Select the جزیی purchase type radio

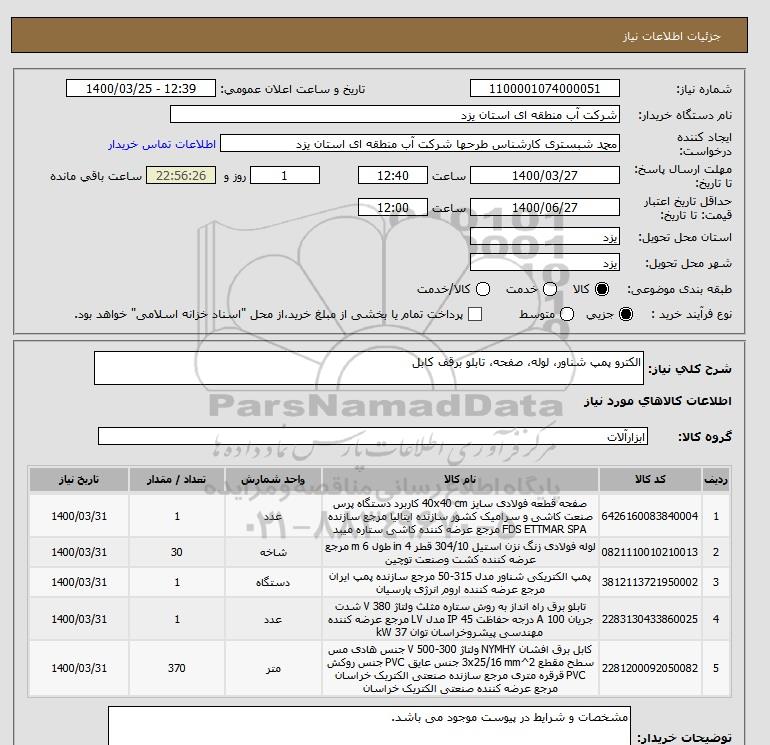626,314
